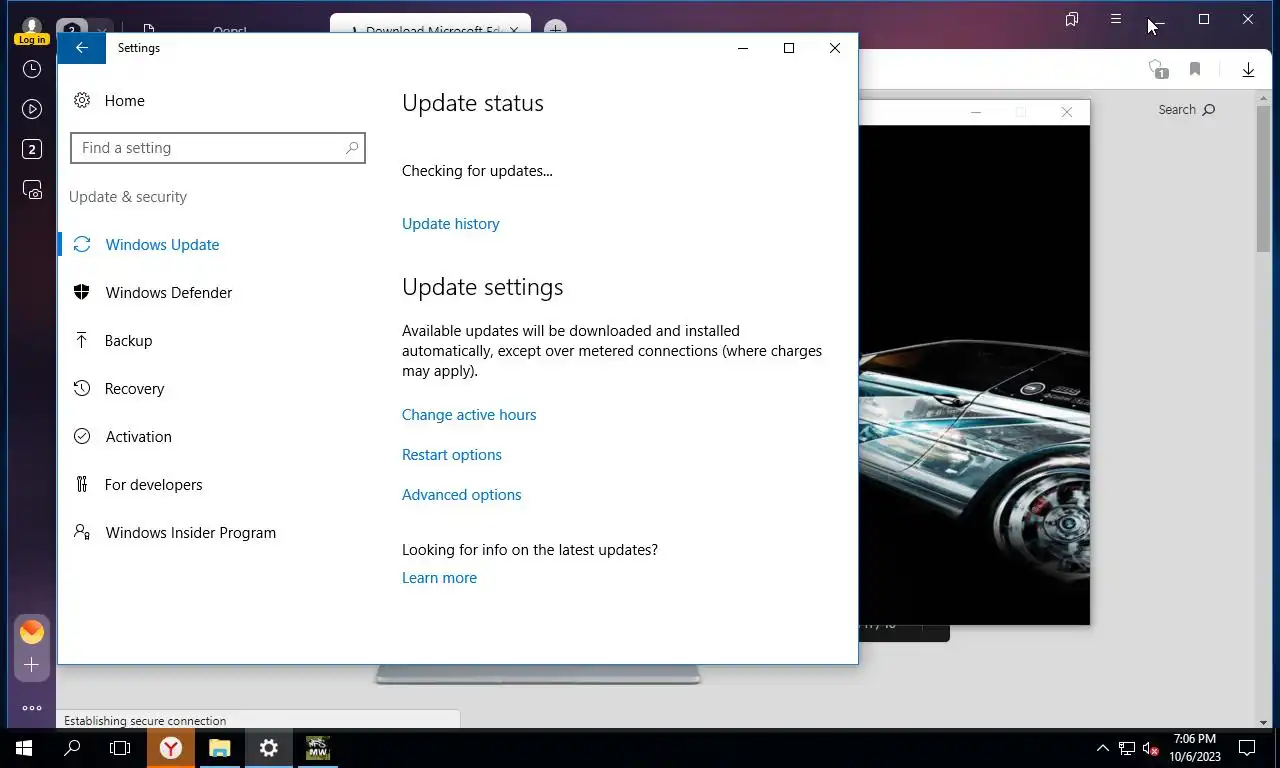1280x768 pixels.
Task: Click Search on the web page
Action: coord(1187,110)
